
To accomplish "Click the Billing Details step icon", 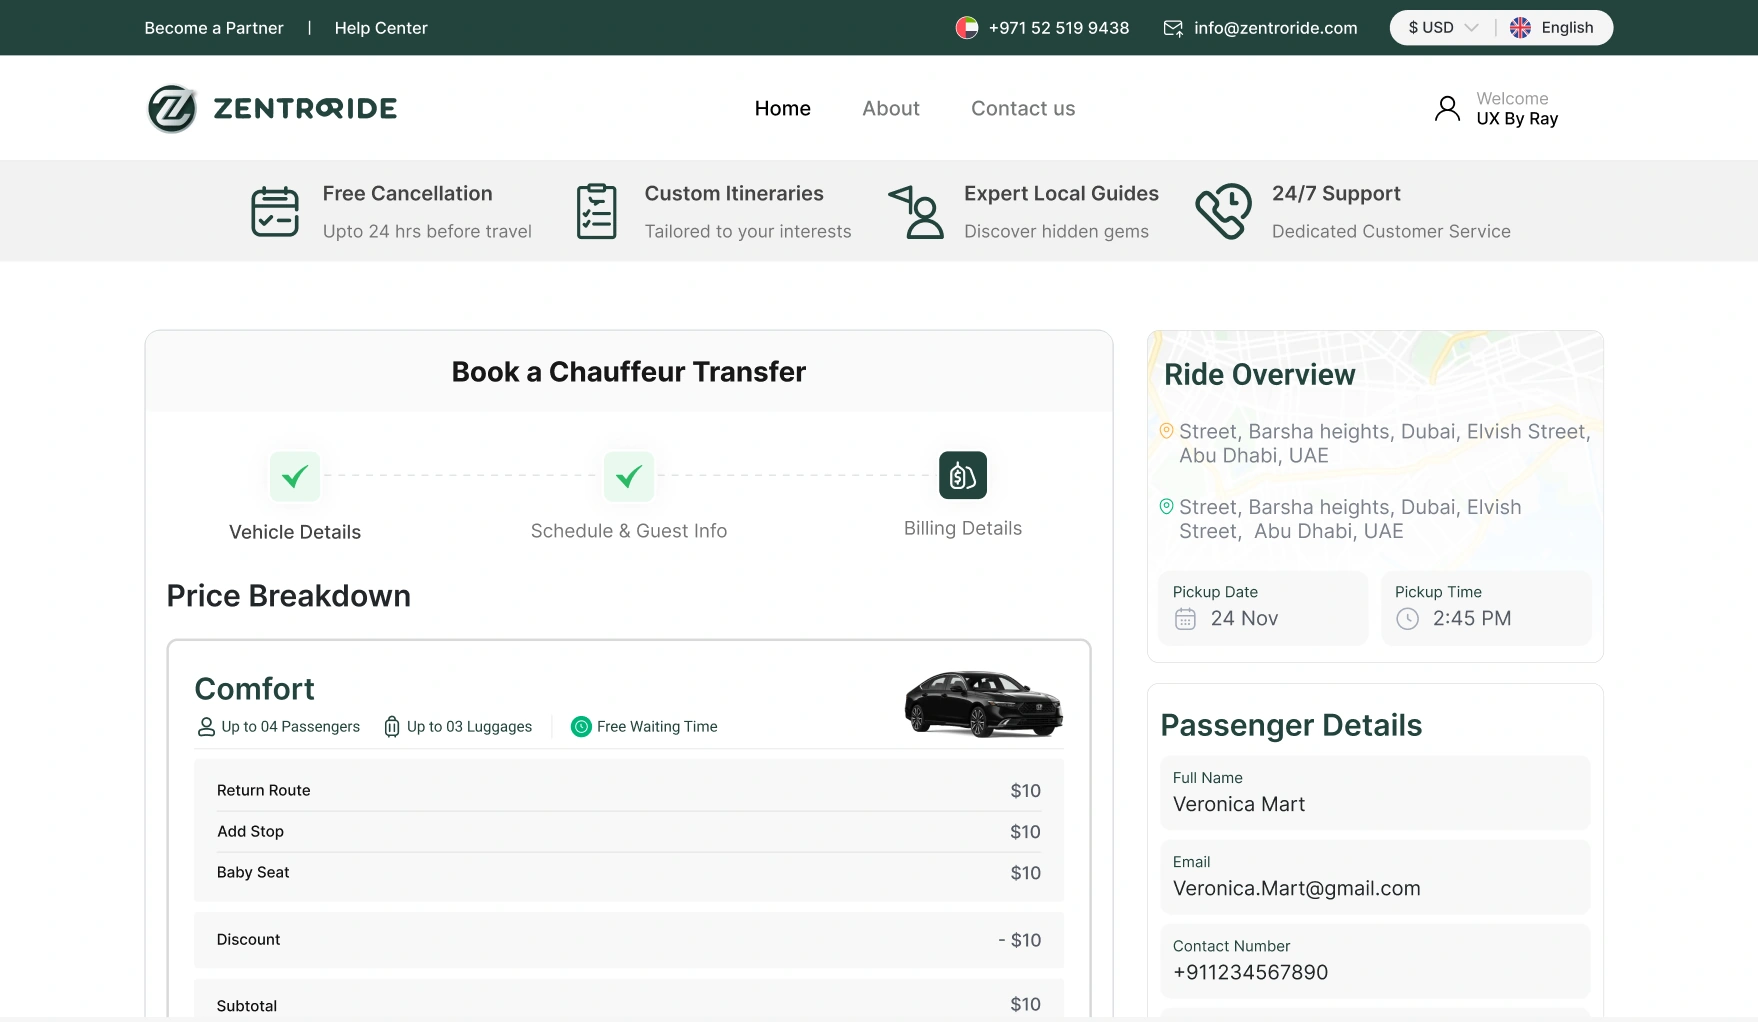I will click(963, 475).
